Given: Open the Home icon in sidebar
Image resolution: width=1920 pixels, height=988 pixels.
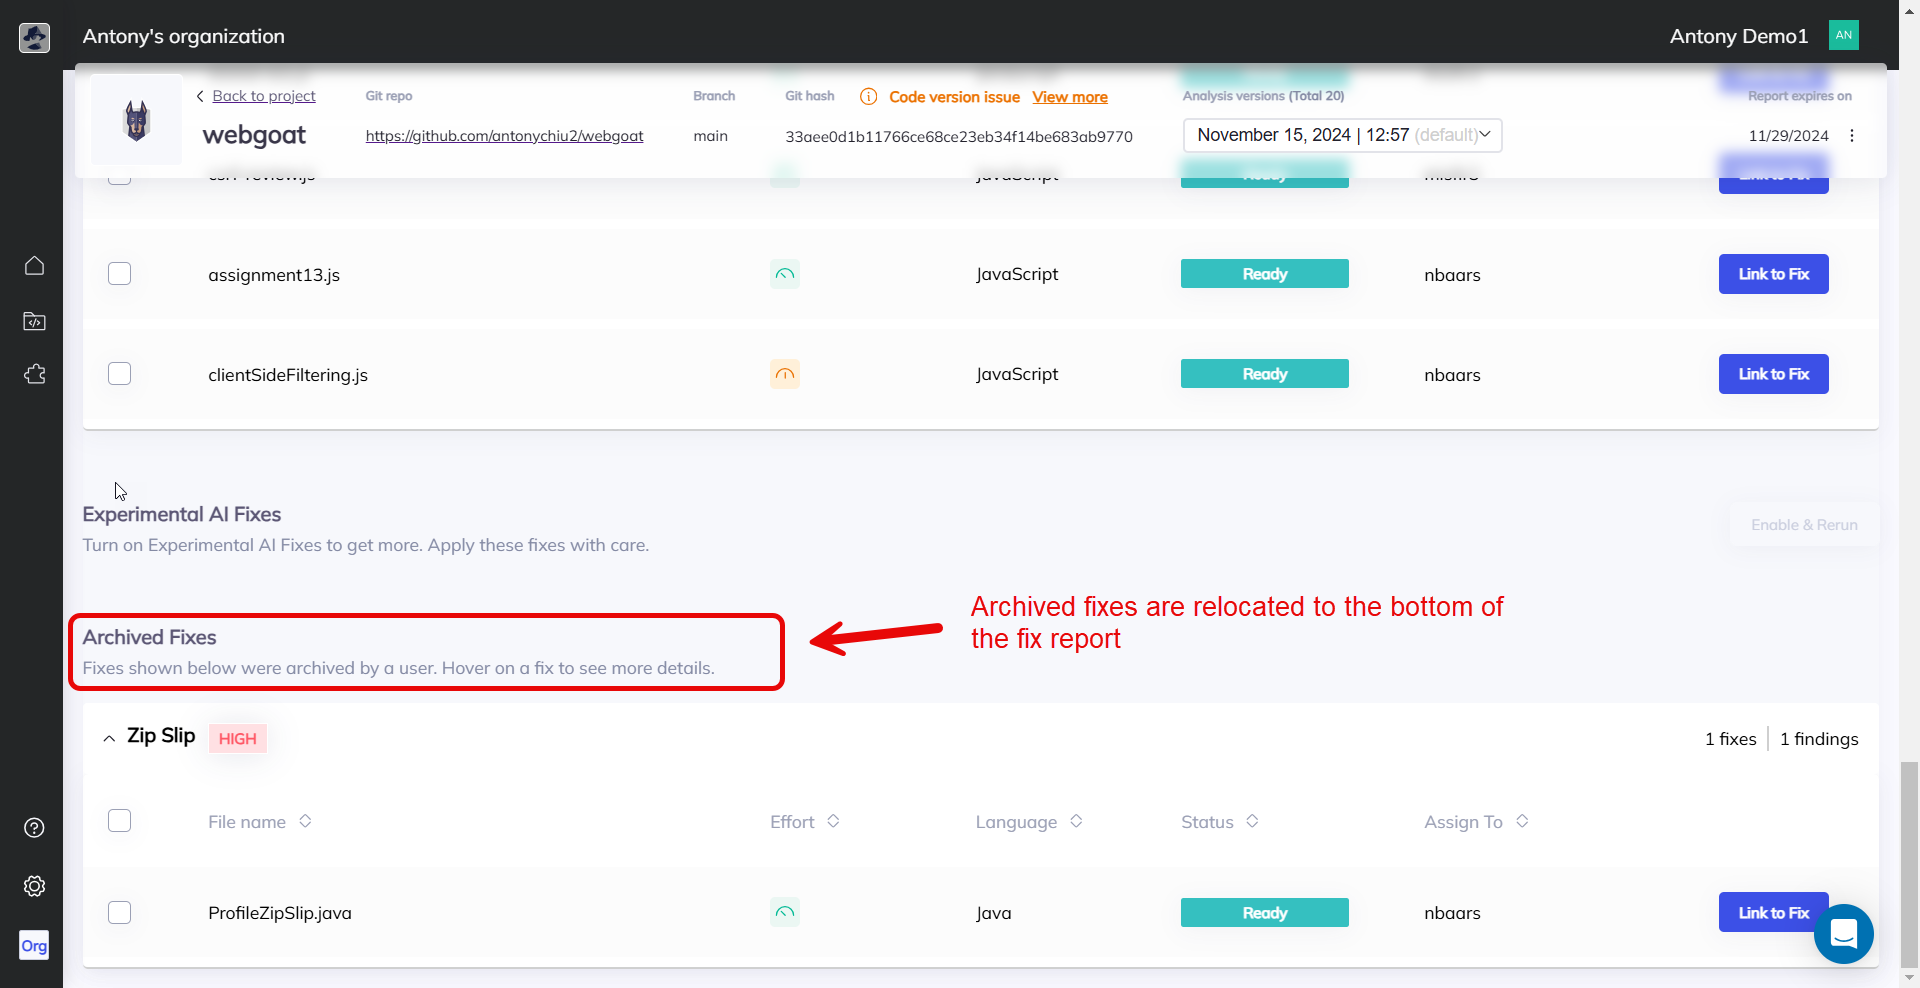Looking at the screenshot, I should pos(34,266).
